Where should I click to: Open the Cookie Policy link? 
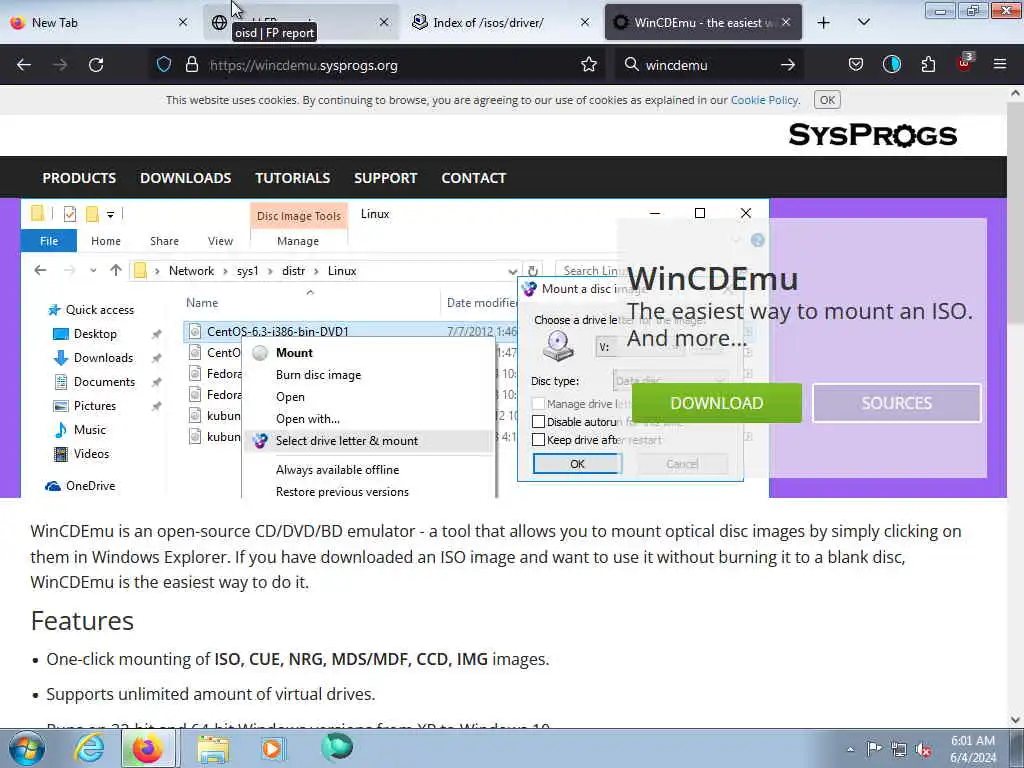(x=764, y=100)
